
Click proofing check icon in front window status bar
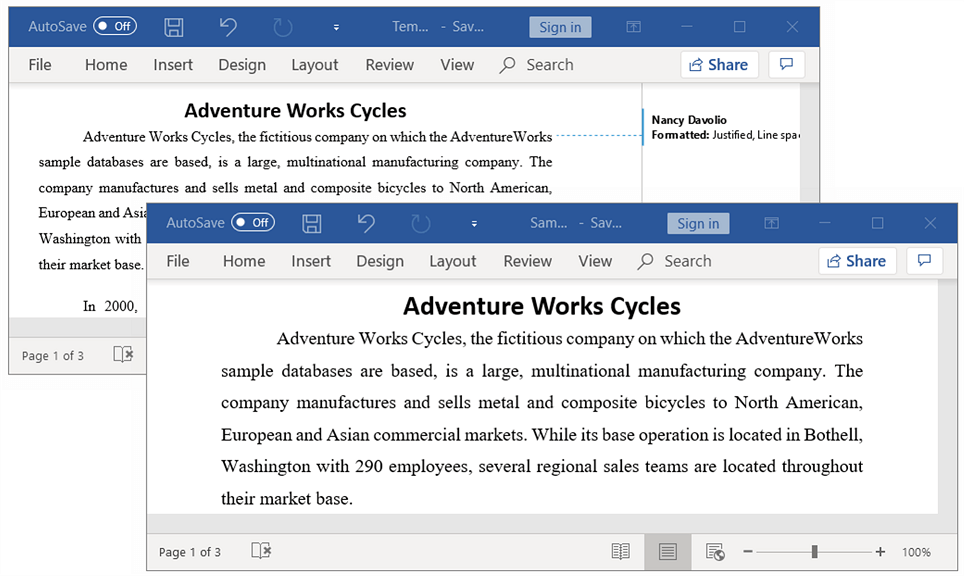261,551
